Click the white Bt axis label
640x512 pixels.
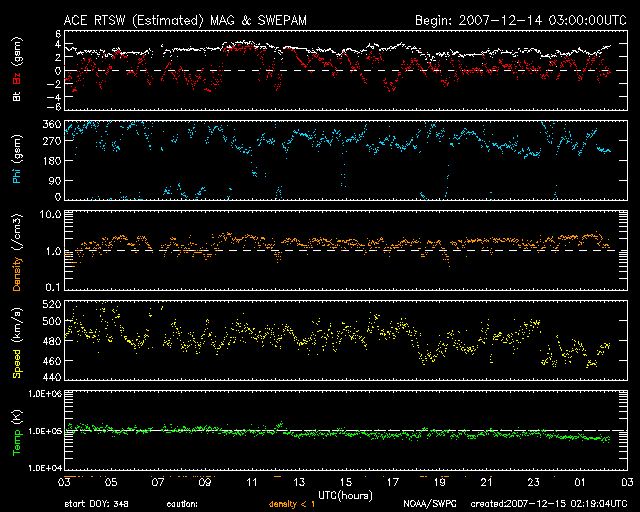[16, 97]
